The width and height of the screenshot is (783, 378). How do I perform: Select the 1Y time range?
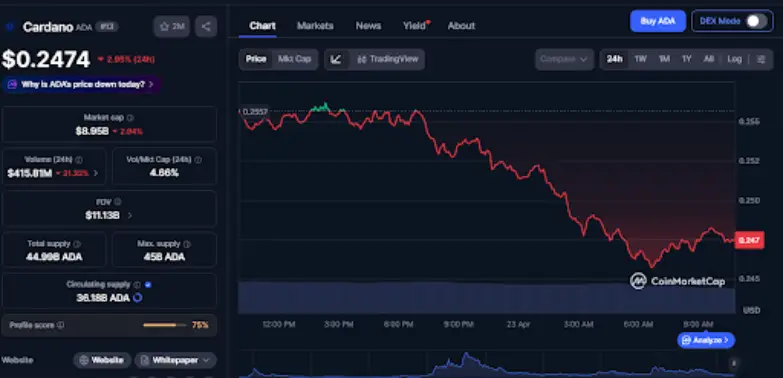click(687, 59)
